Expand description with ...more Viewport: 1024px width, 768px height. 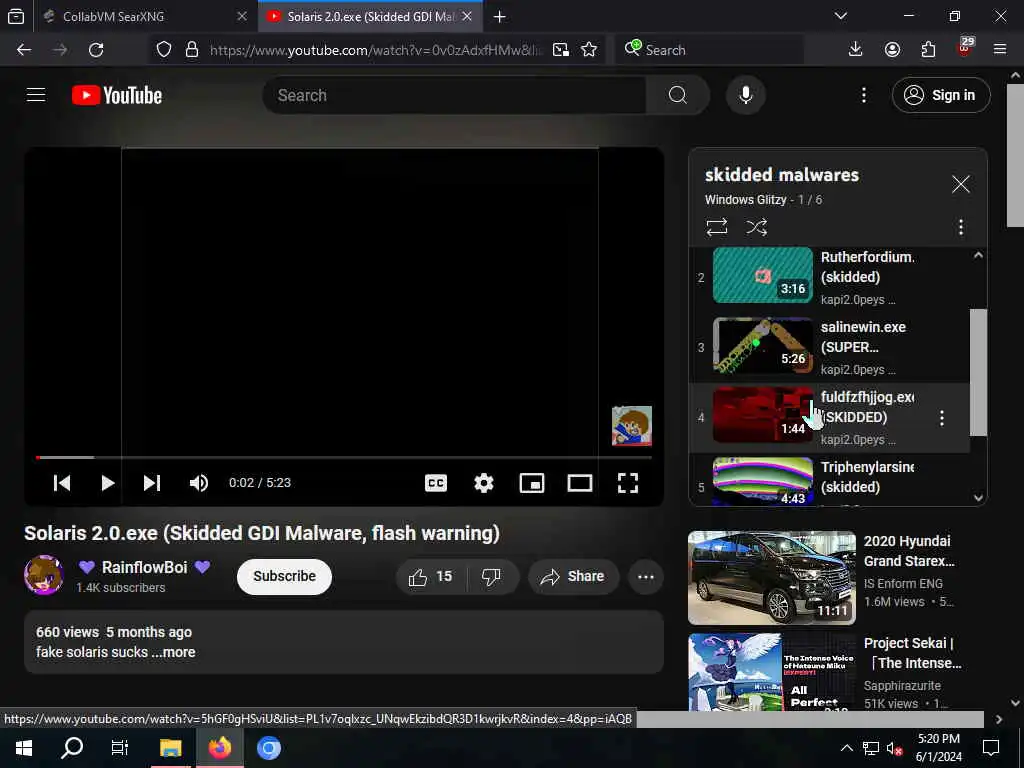(175, 652)
